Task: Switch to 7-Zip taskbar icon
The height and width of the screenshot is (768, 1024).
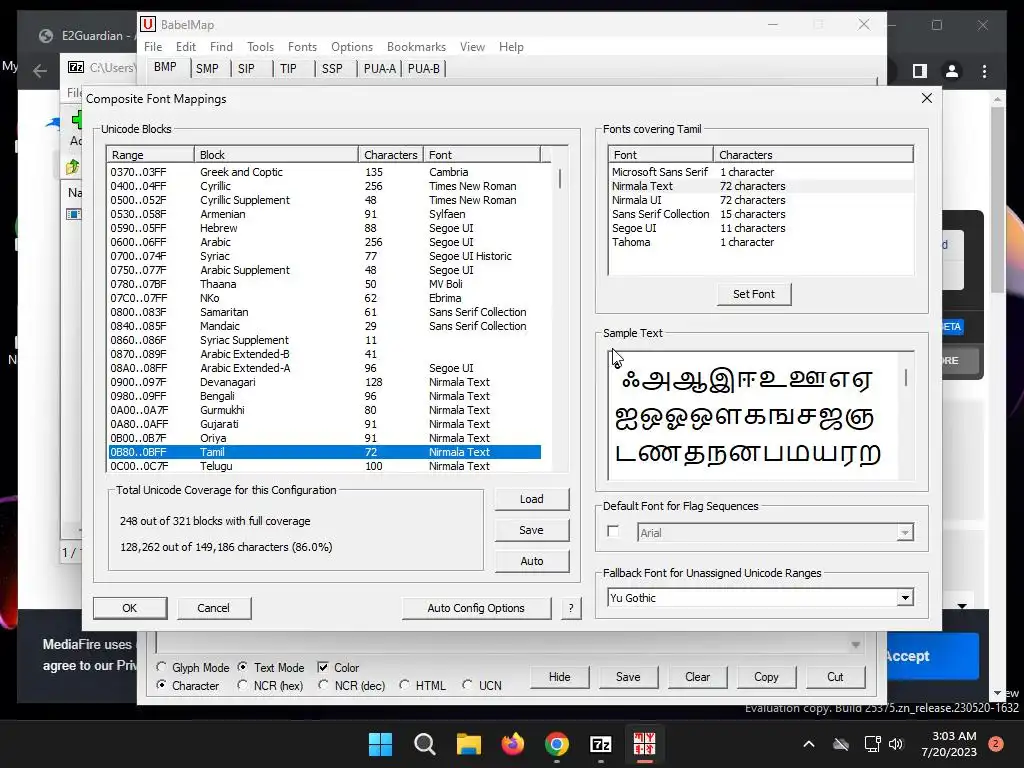Action: pyautogui.click(x=600, y=744)
